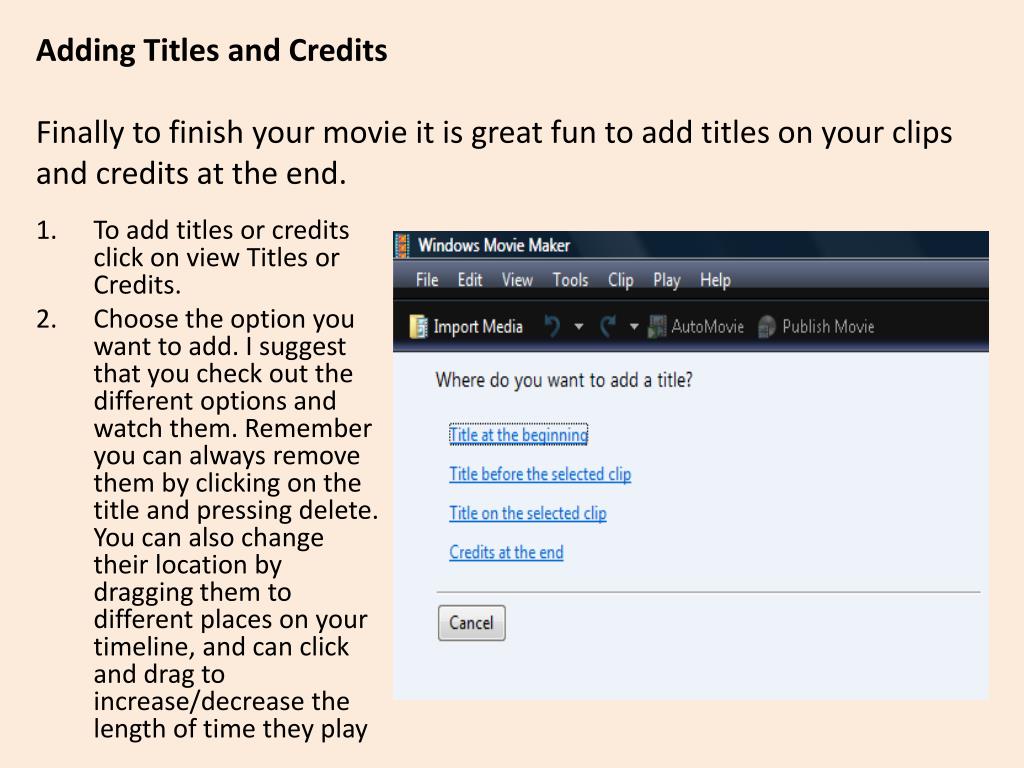This screenshot has width=1024, height=768.
Task: Click the Windows Movie Maker title bar icon
Action: [x=402, y=246]
